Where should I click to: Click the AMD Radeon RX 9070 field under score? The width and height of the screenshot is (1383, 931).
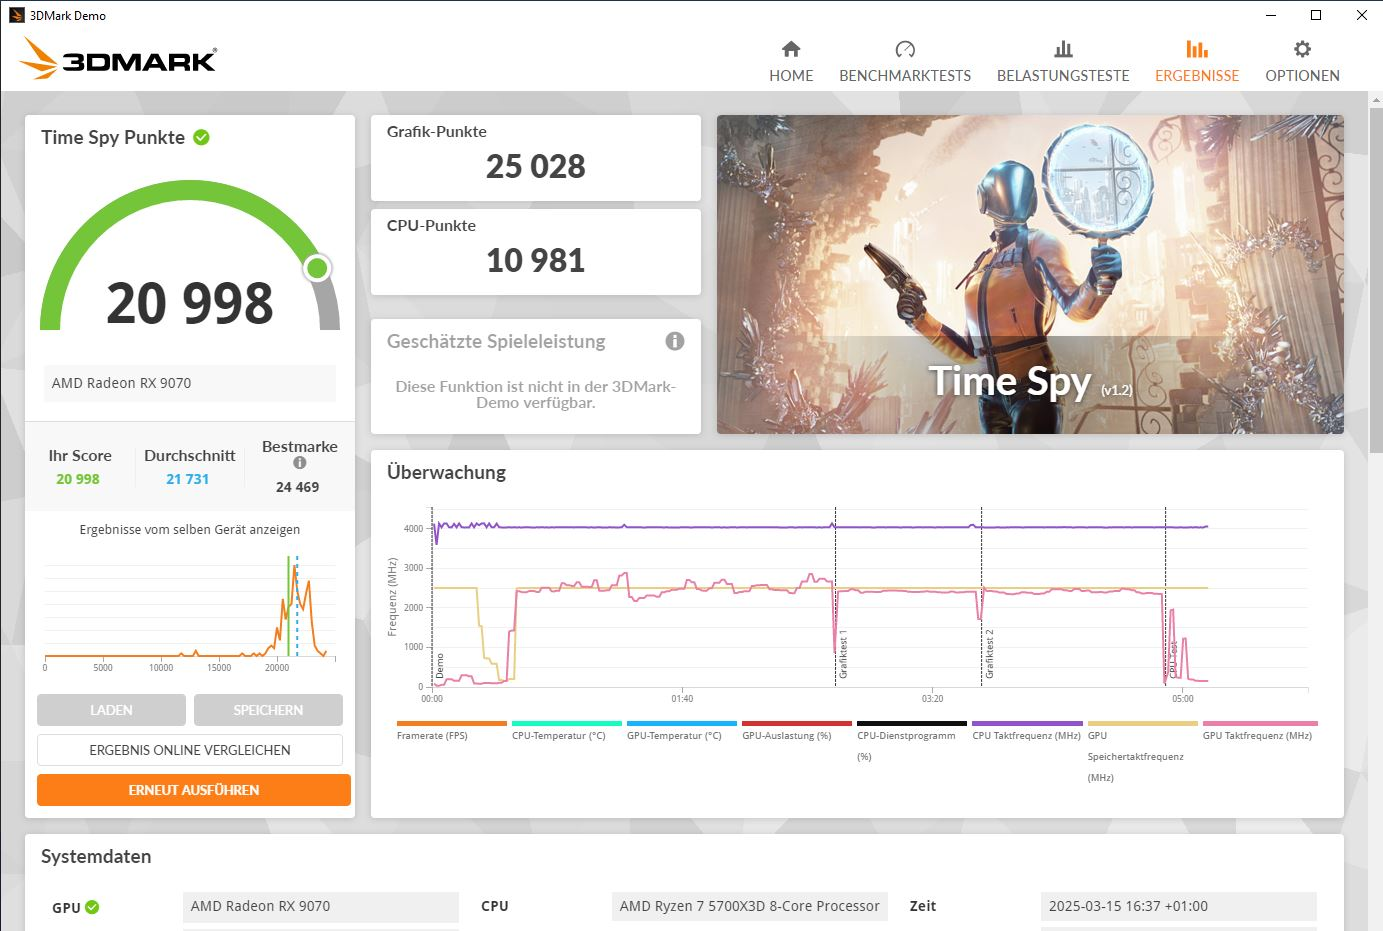pyautogui.click(x=190, y=383)
